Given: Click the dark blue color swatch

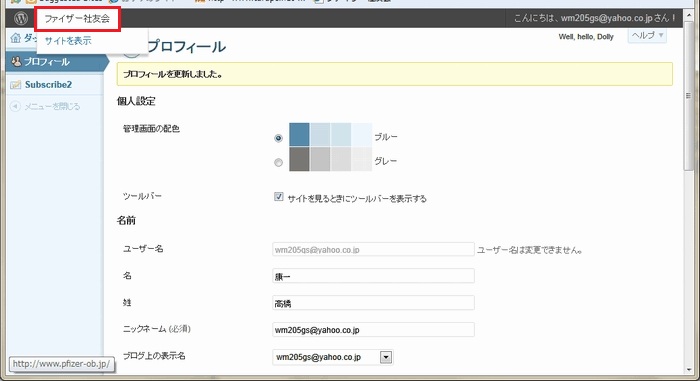Looking at the screenshot, I should [x=299, y=134].
